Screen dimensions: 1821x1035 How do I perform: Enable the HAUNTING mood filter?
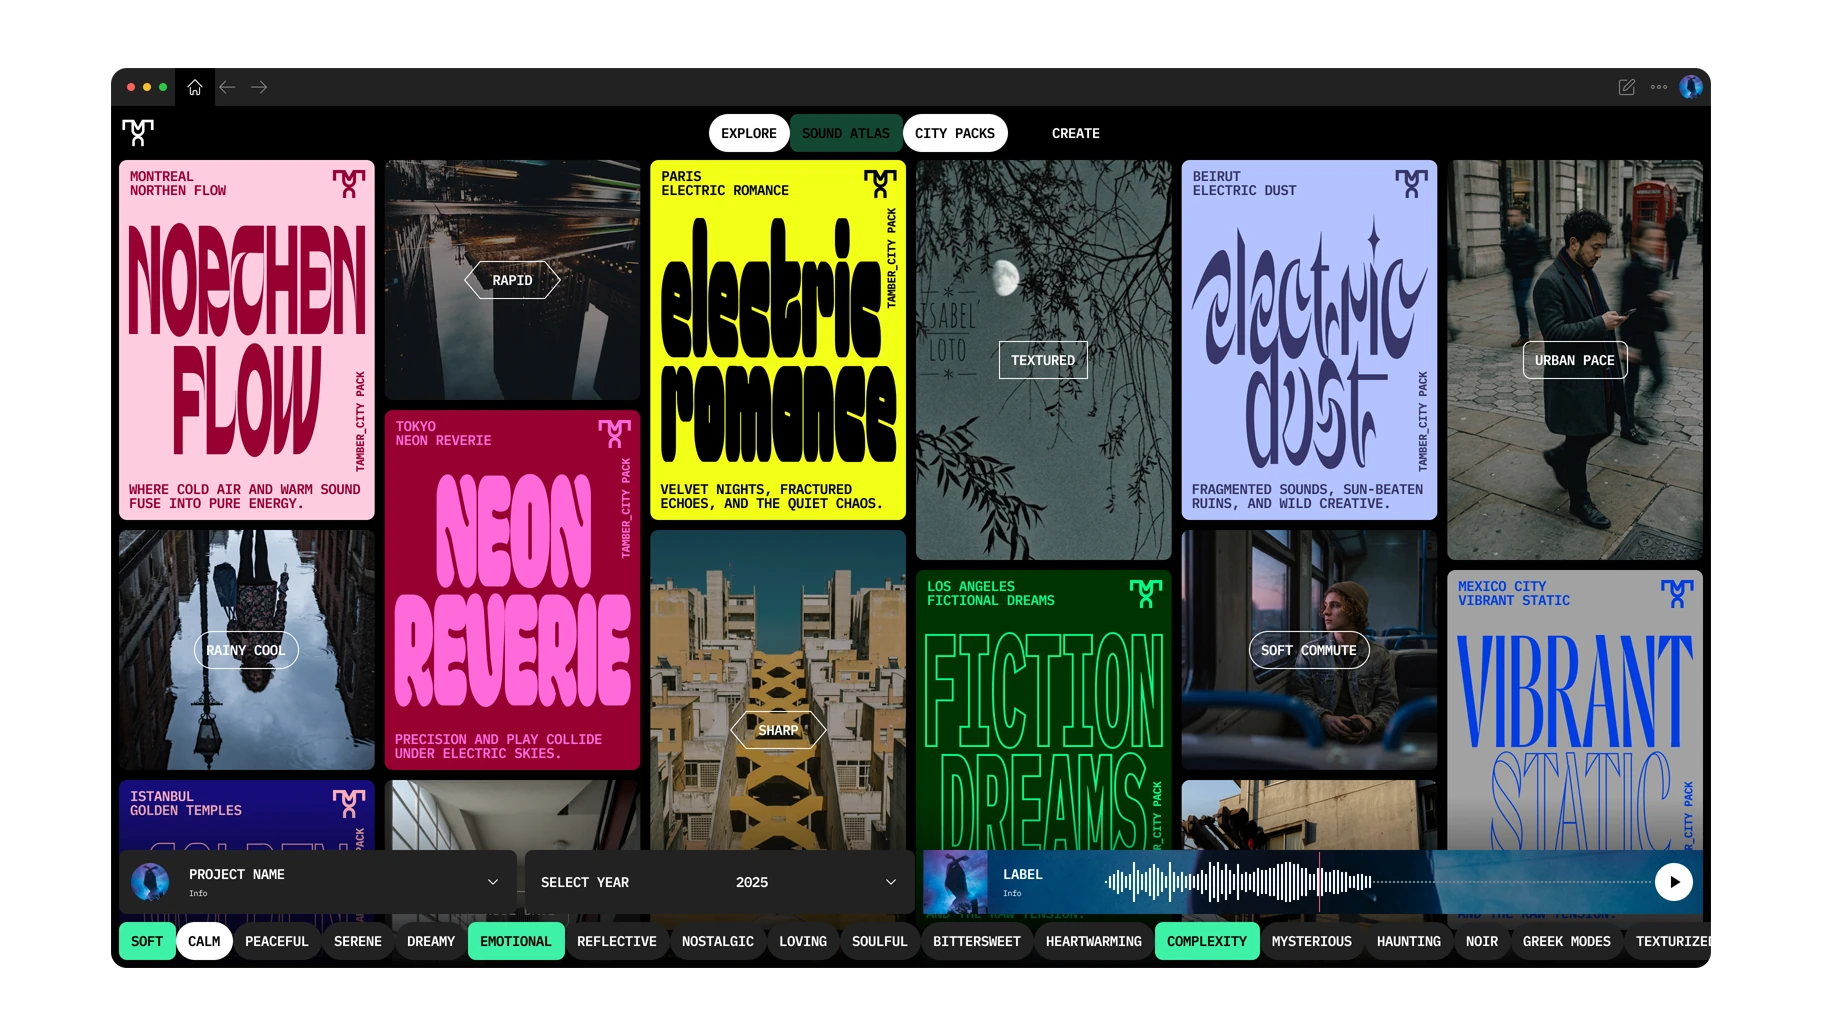coord(1409,941)
